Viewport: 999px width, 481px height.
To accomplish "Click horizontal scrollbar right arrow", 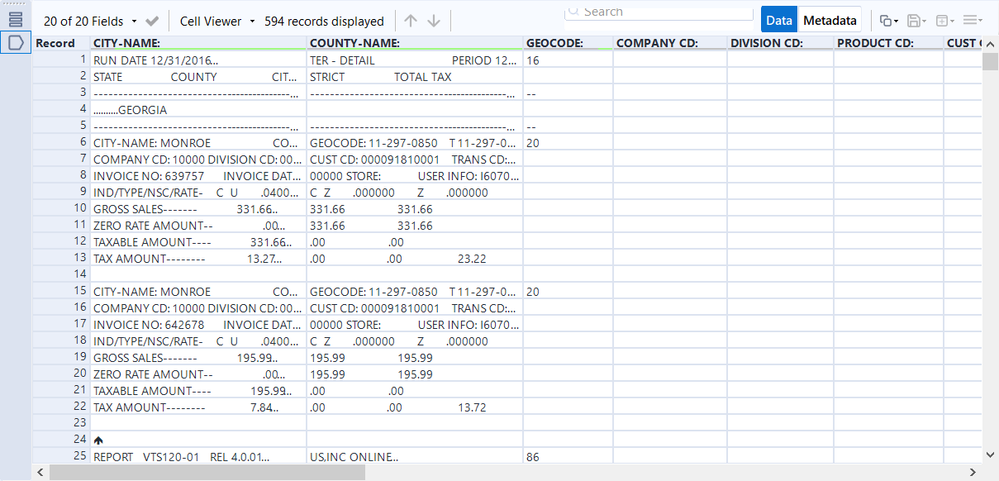I will coord(973,472).
